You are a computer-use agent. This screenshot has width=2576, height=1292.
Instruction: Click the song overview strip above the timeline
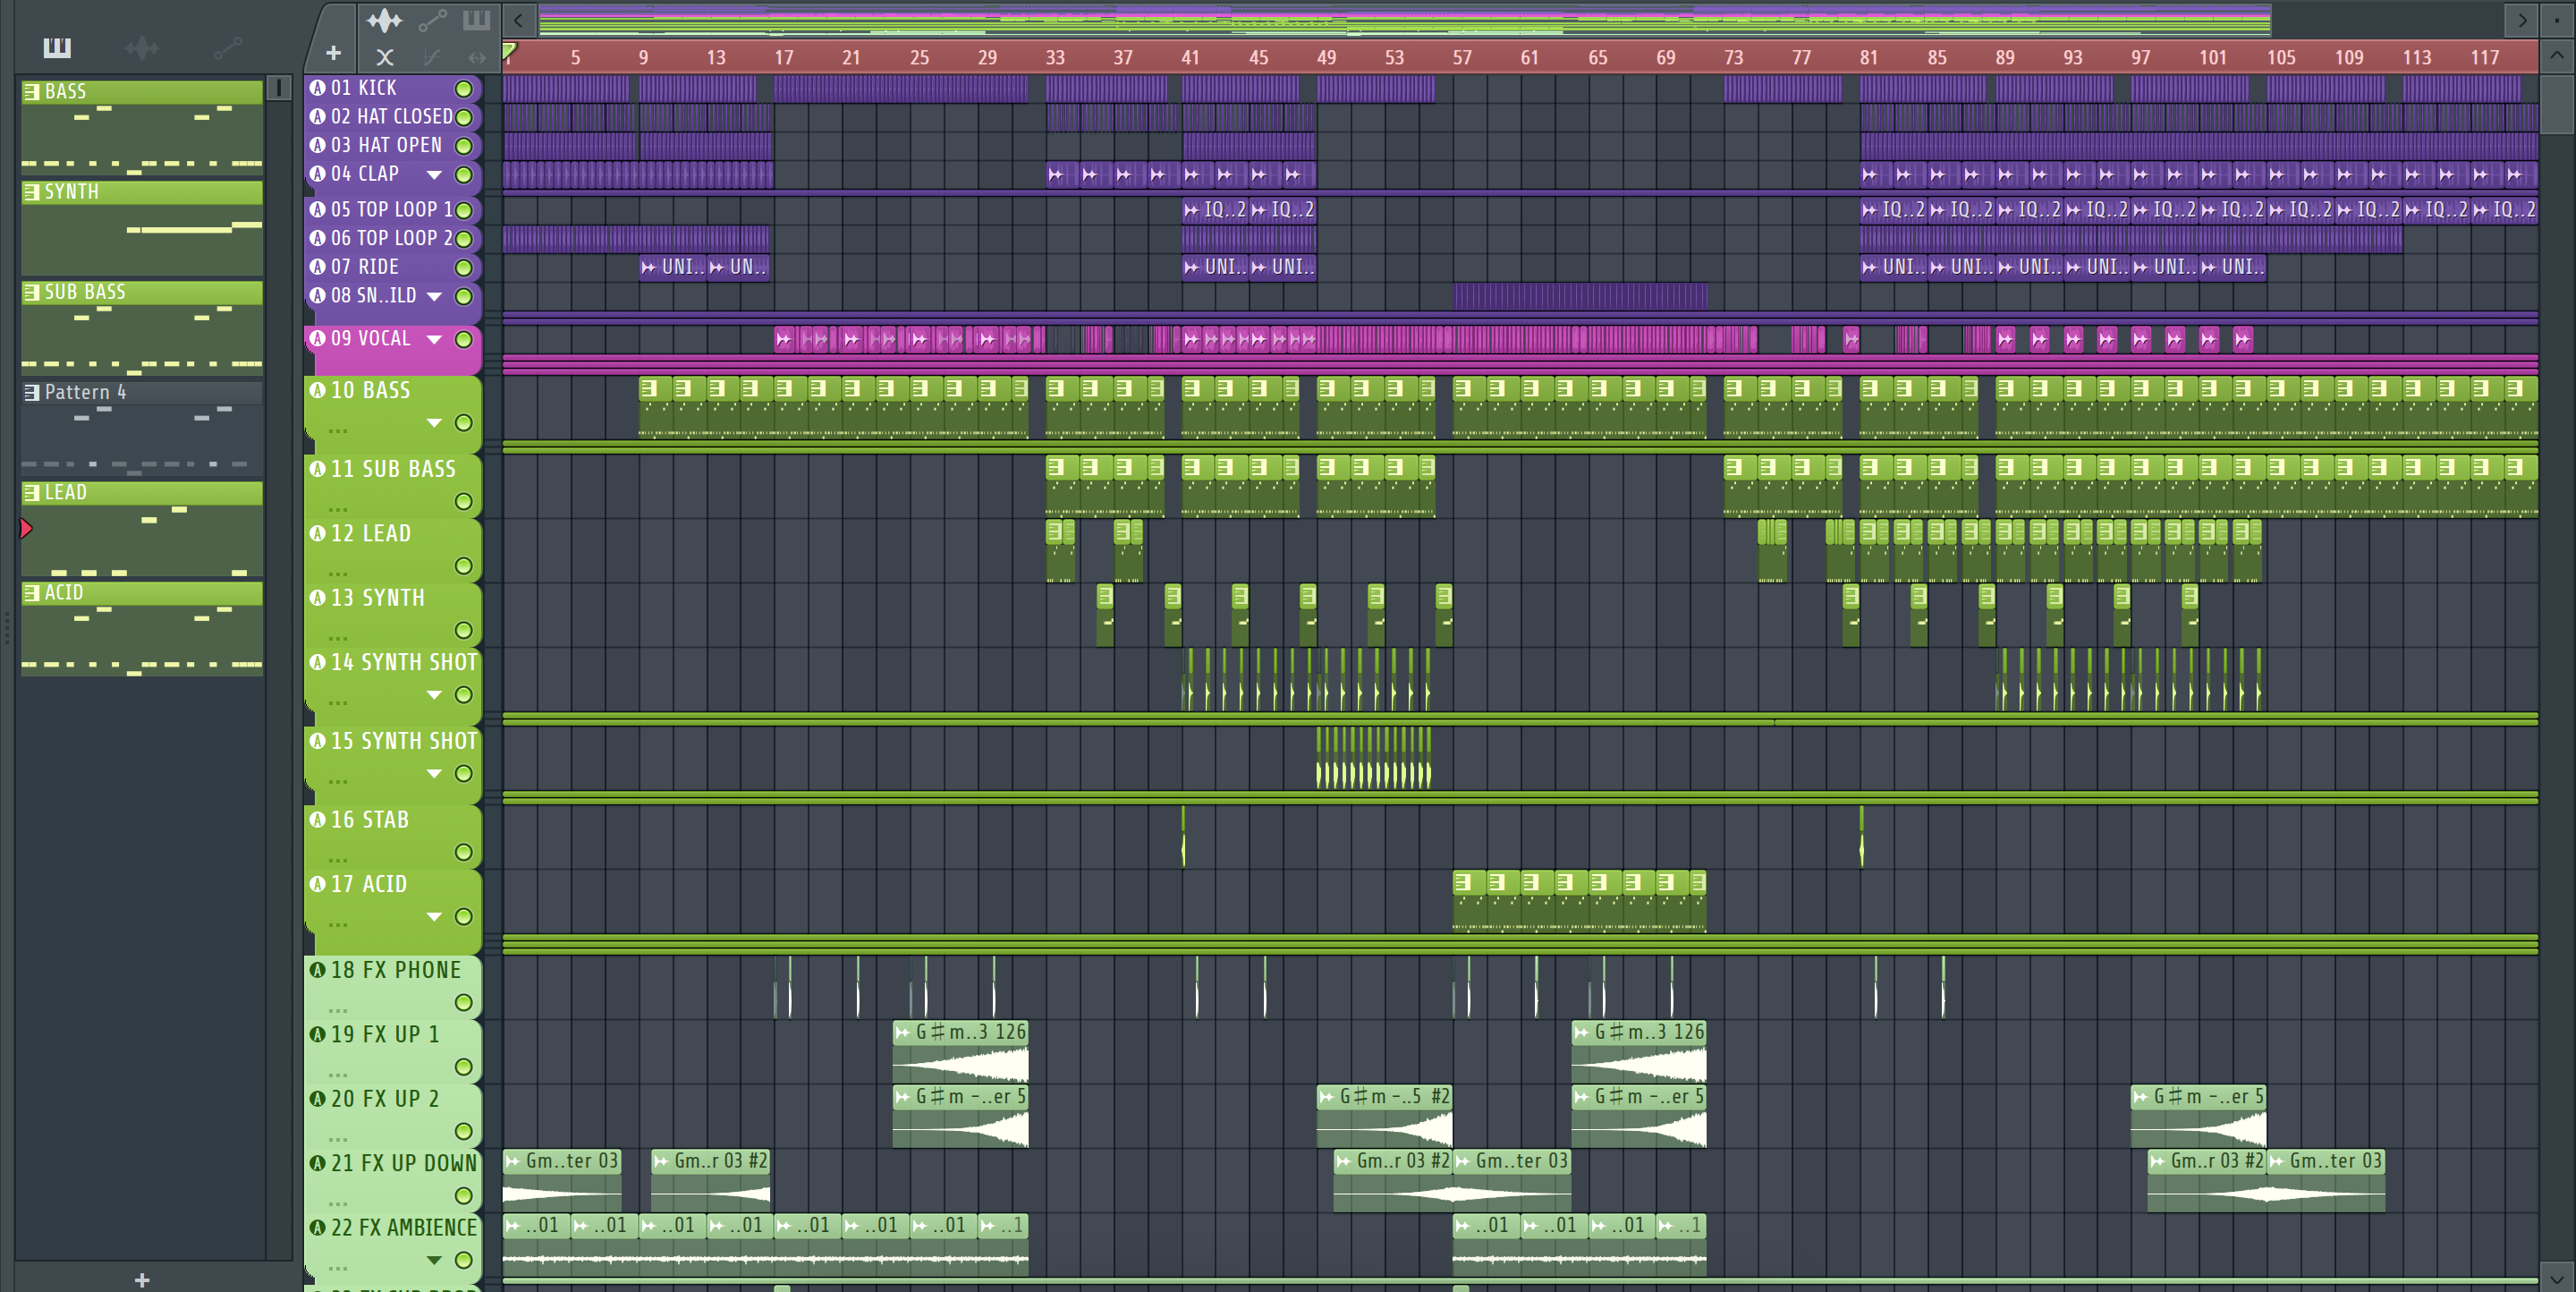pyautogui.click(x=1405, y=20)
